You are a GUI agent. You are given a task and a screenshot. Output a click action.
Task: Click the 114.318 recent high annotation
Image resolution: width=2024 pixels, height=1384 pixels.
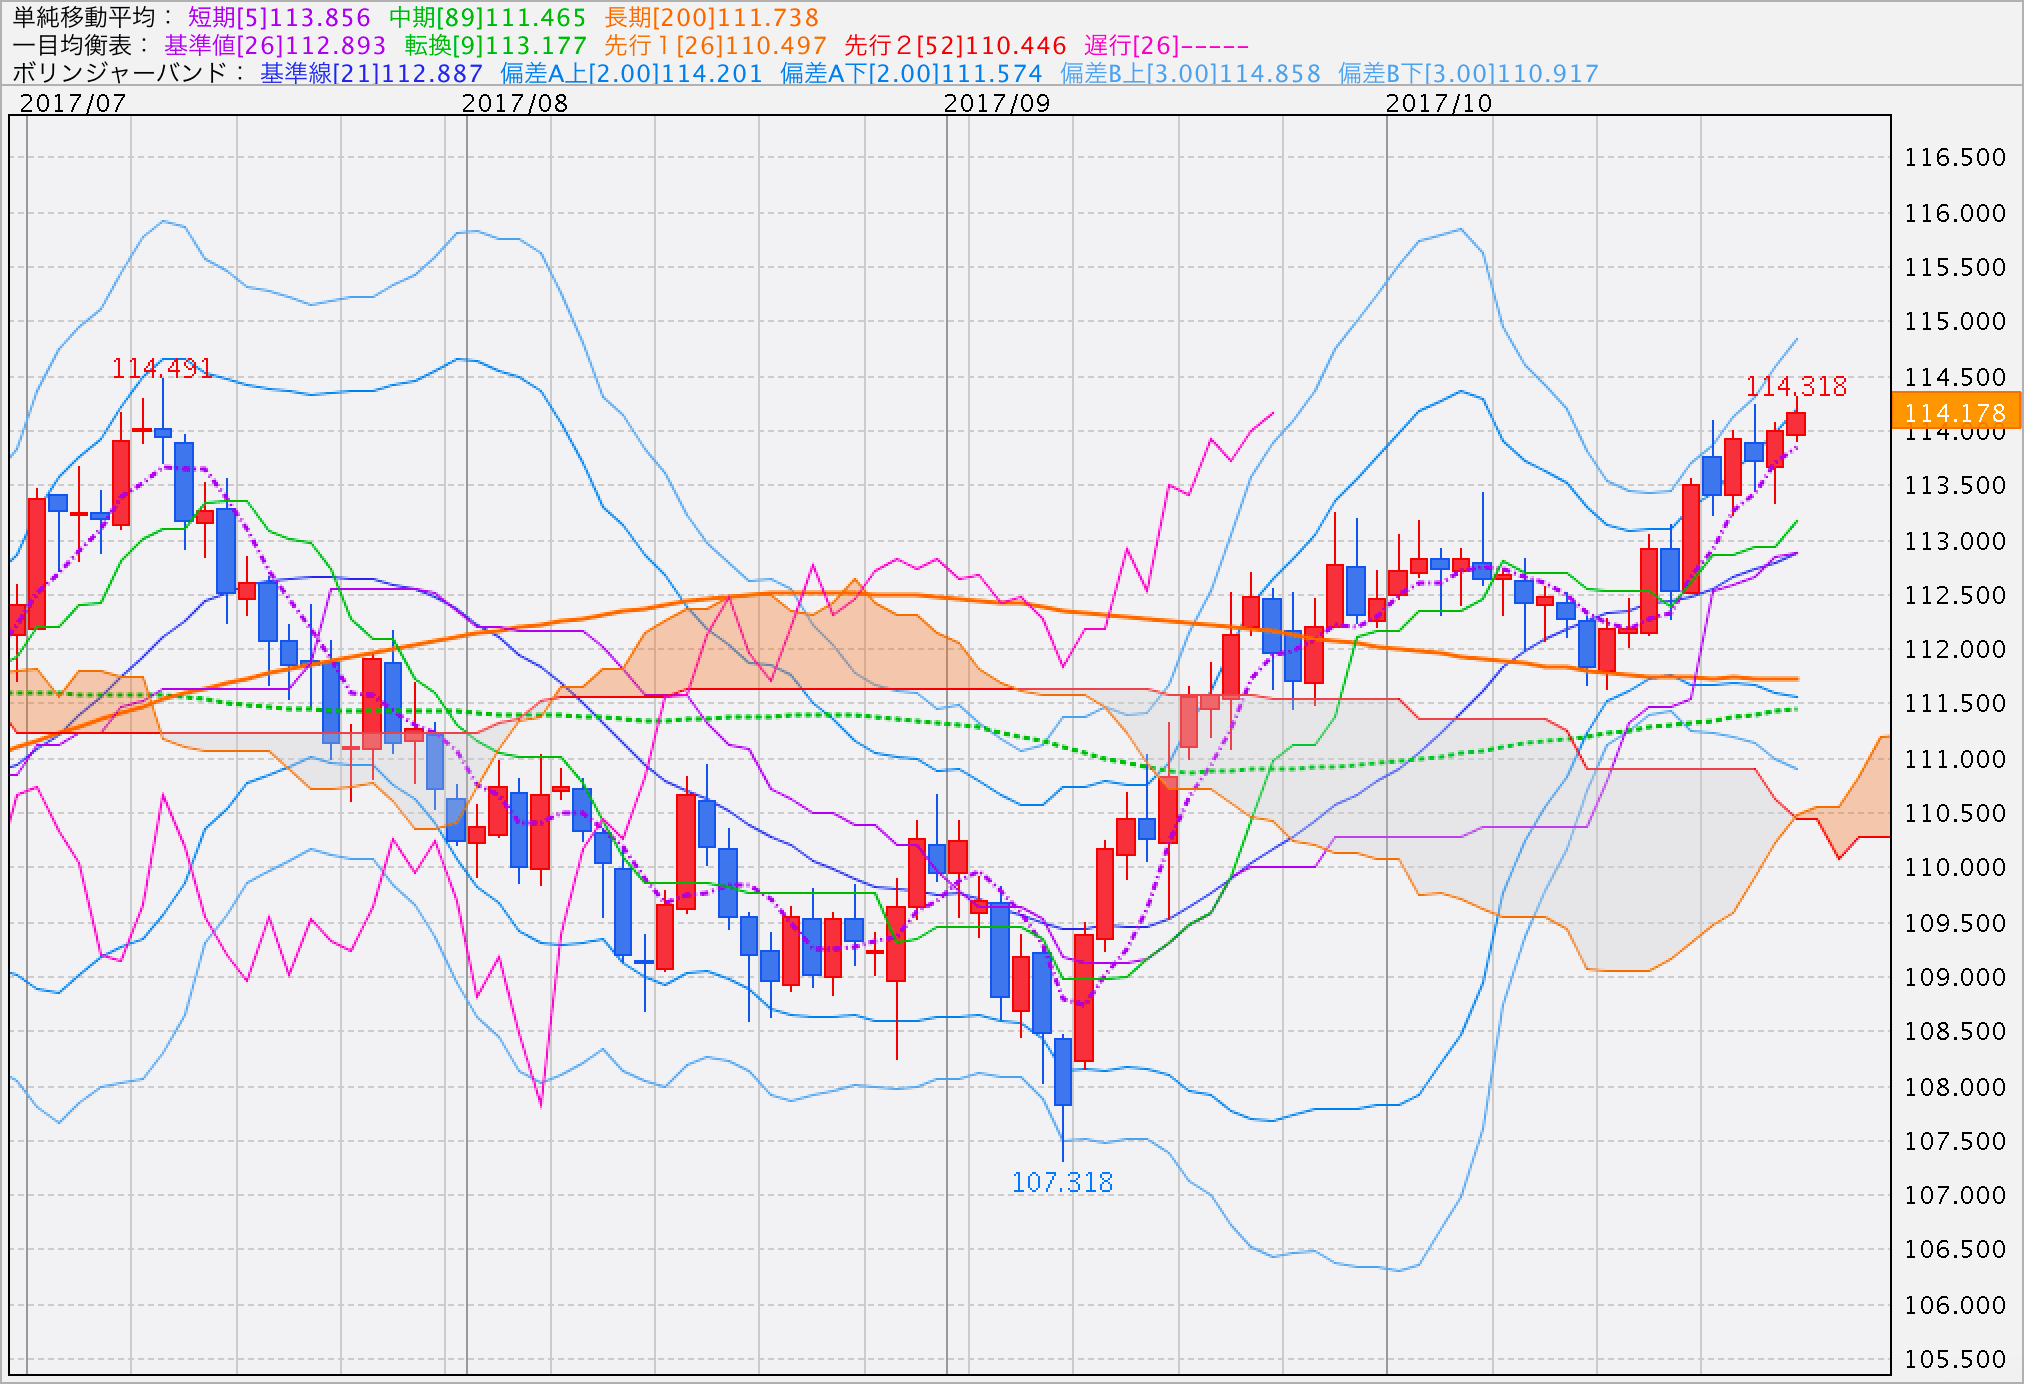click(x=1796, y=386)
